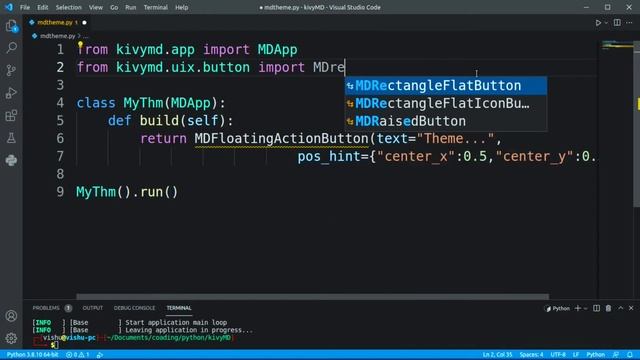The height and width of the screenshot is (360, 640).
Task: Click line number 6 in gutter
Action: coord(60,138)
